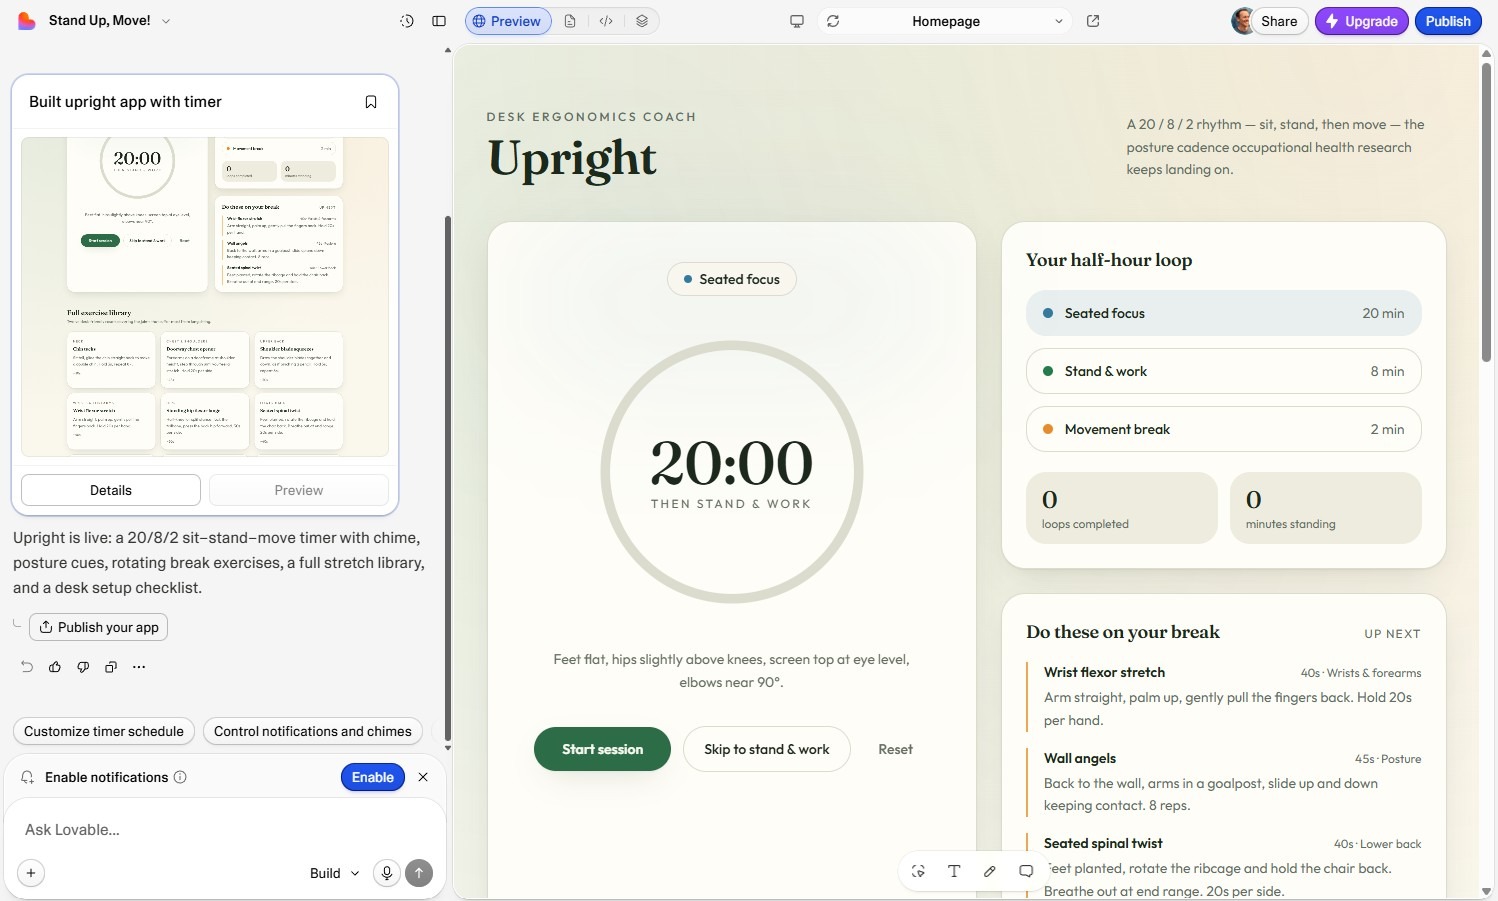This screenshot has width=1498, height=901.
Task: Click the user avatar picture
Action: [x=1242, y=21]
